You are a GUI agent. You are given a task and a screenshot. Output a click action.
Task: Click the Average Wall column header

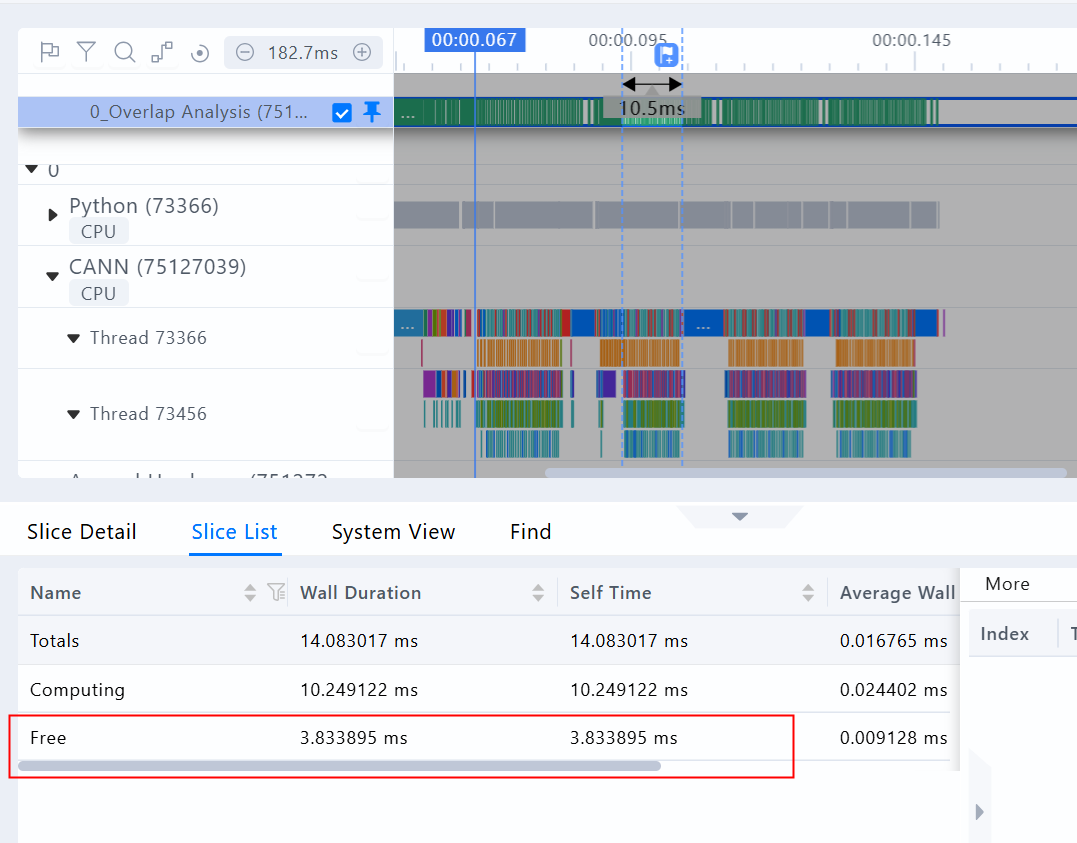pos(897,593)
